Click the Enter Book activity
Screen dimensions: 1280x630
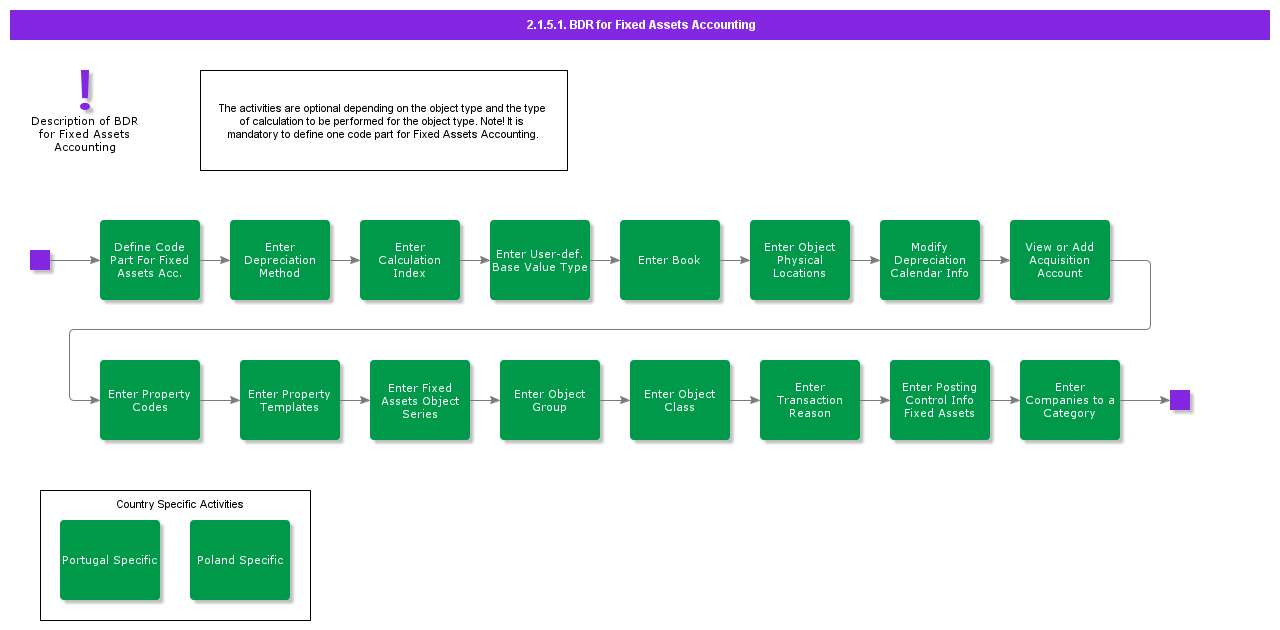click(670, 260)
